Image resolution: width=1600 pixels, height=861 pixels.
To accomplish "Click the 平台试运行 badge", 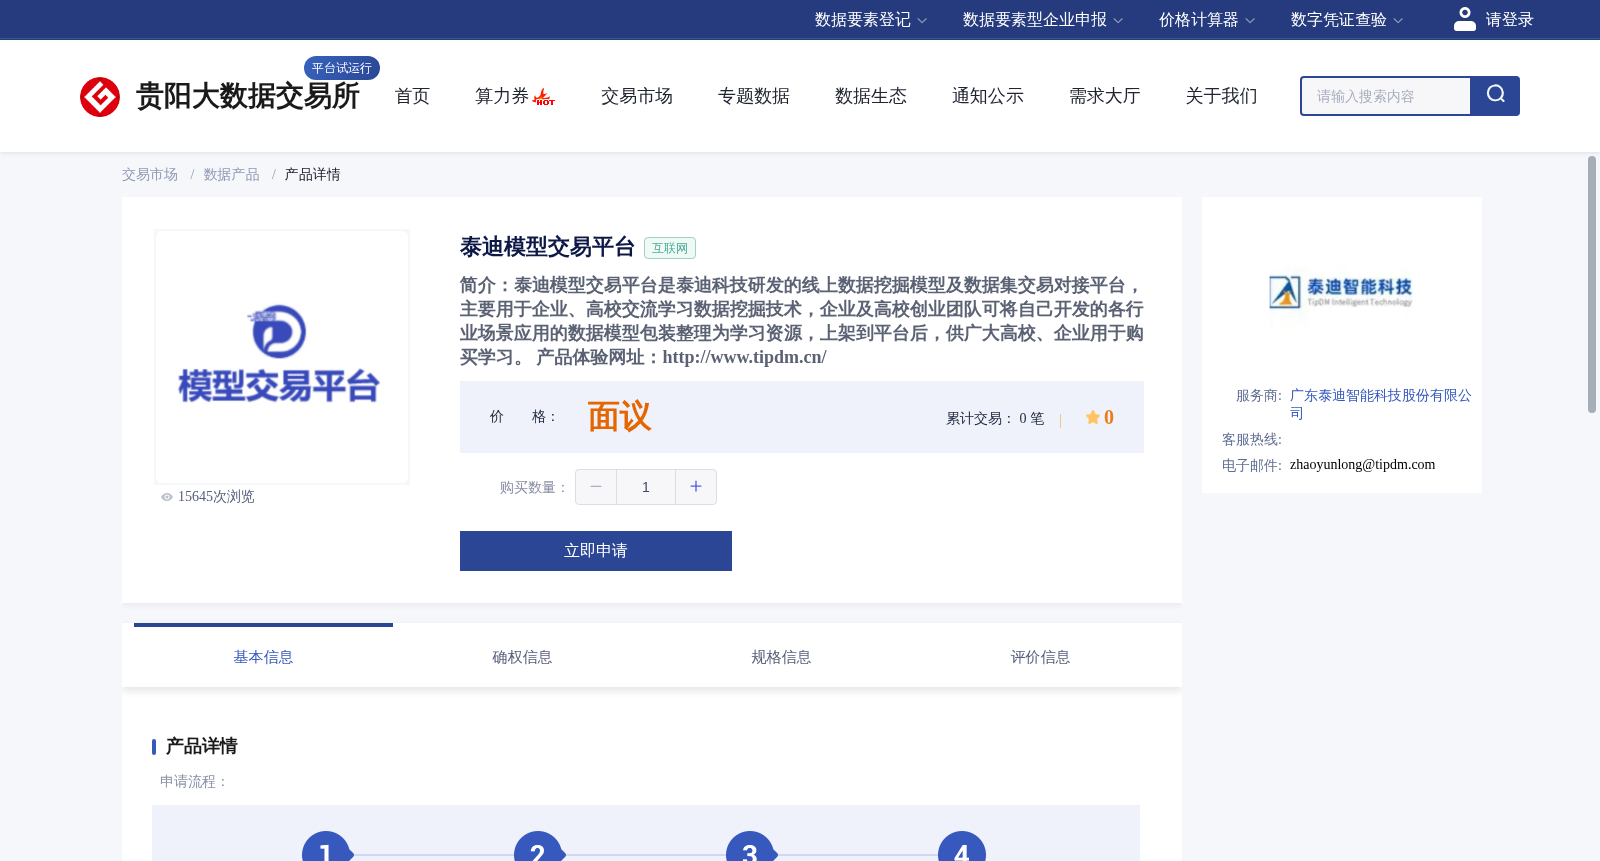I will [342, 68].
